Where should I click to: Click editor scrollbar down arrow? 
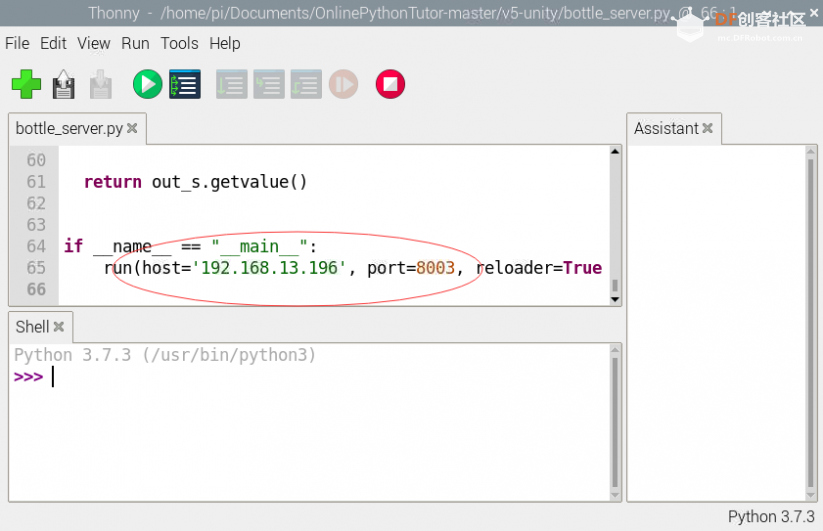[x=615, y=300]
